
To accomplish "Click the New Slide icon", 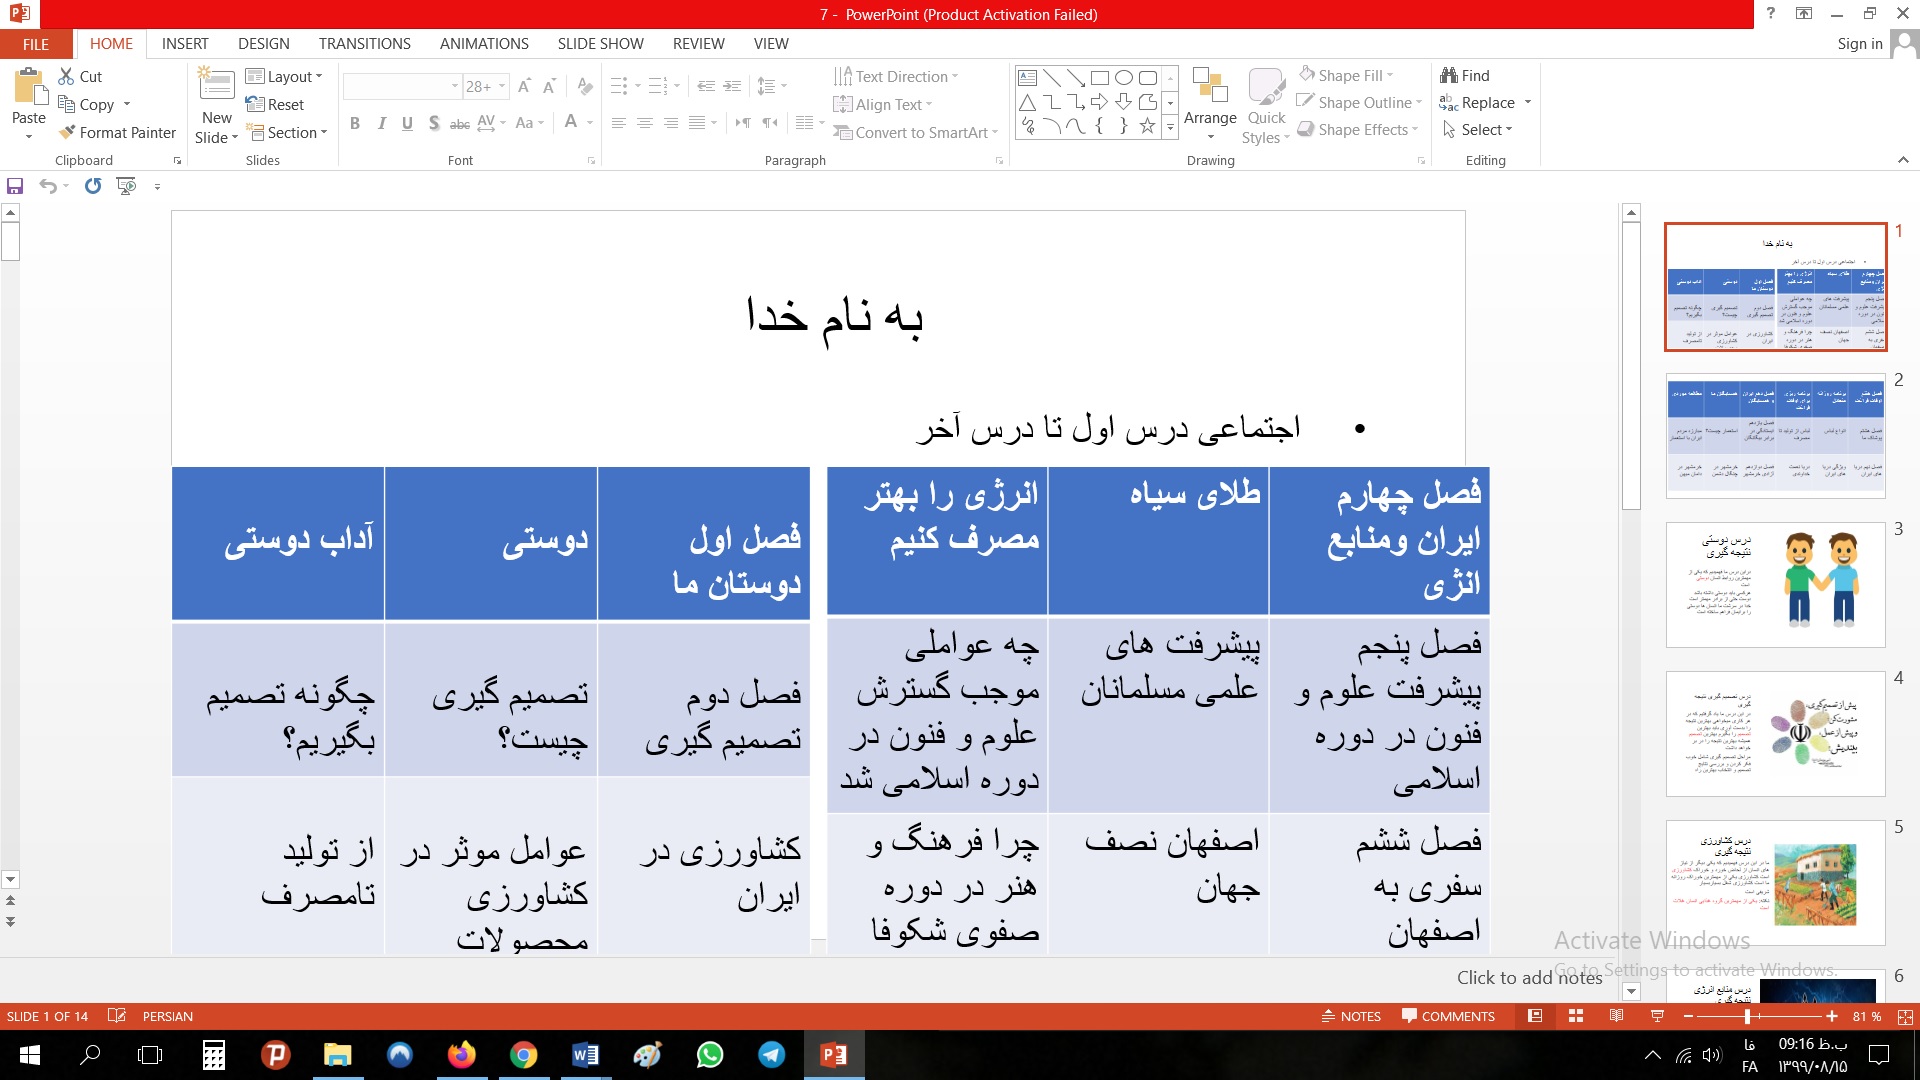I will point(216,85).
